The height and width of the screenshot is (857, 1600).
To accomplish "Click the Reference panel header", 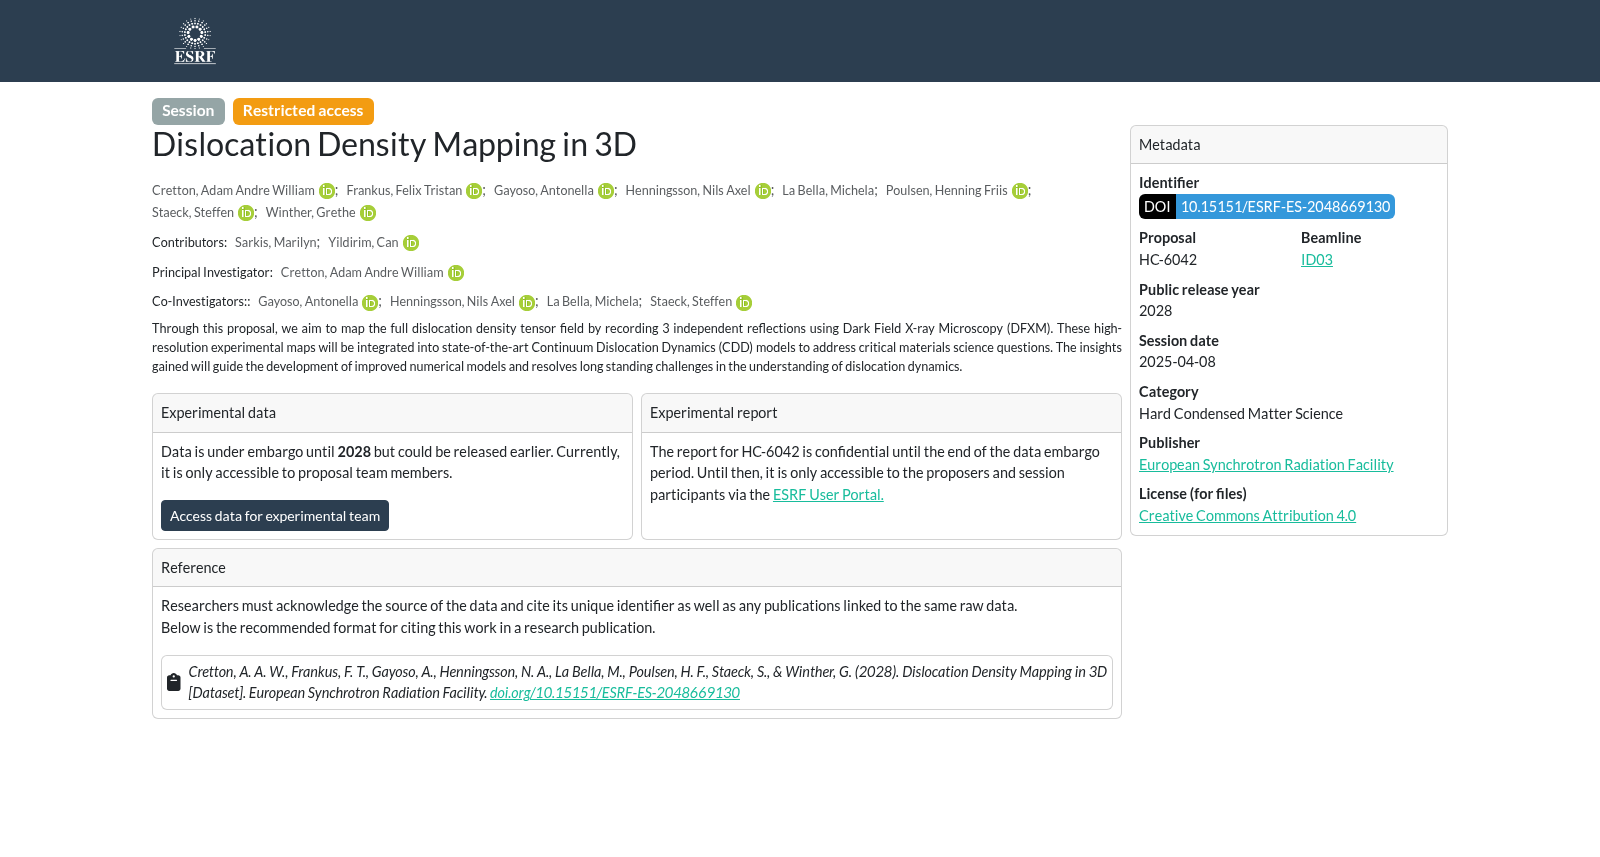I will 637,568.
